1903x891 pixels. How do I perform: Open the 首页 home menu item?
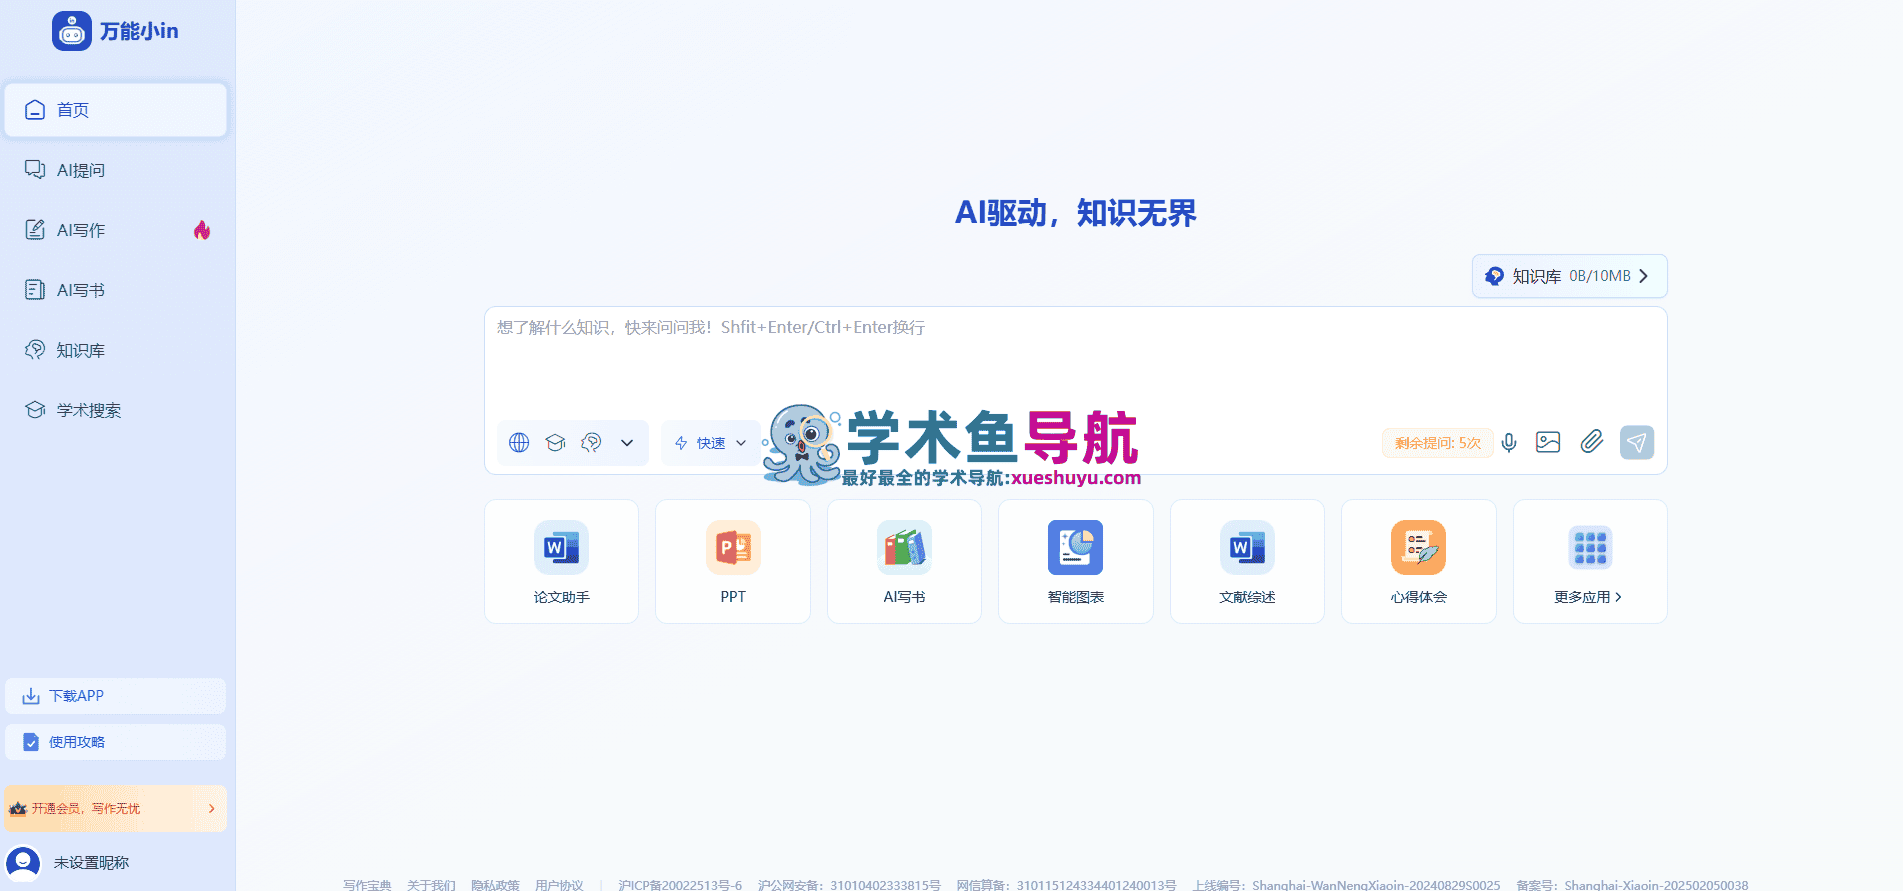pyautogui.click(x=116, y=110)
